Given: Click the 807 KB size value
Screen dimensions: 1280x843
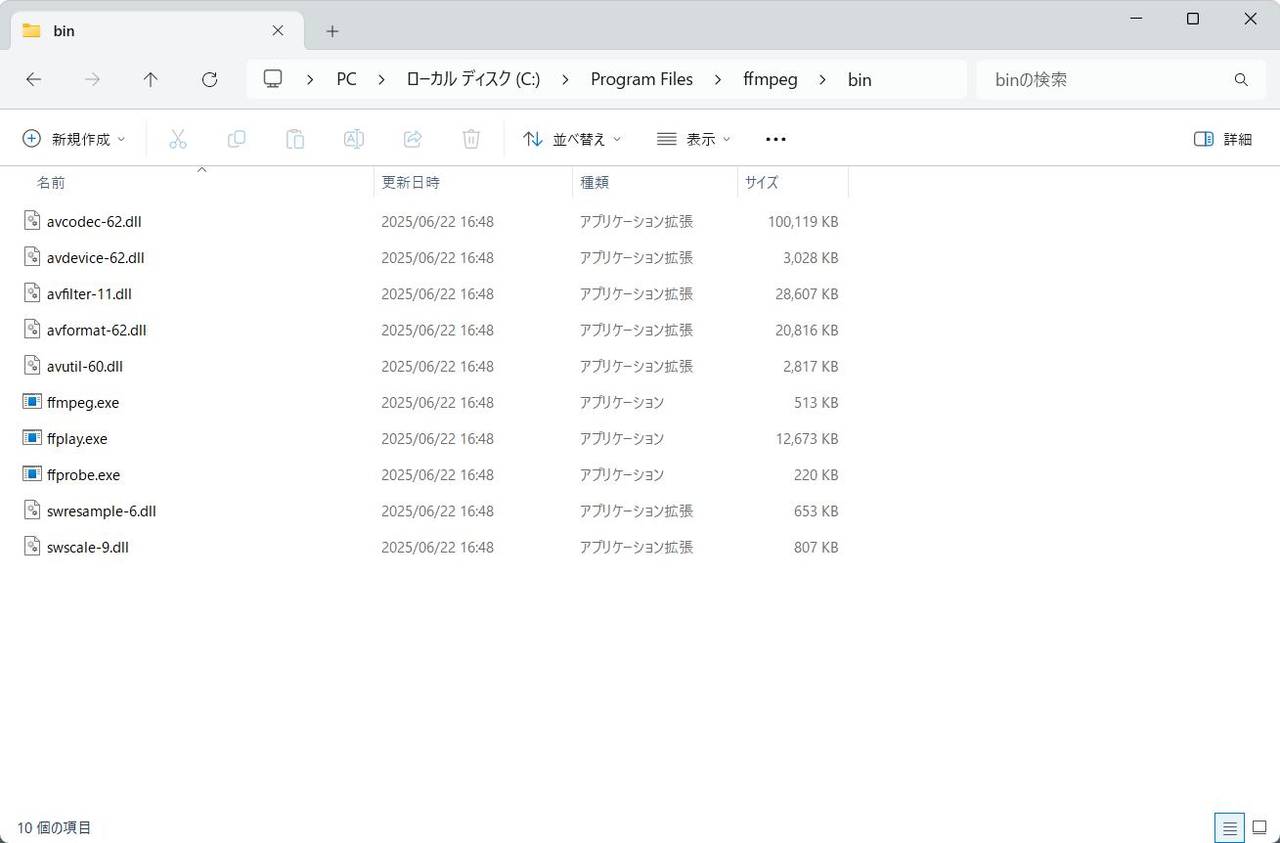Looking at the screenshot, I should tap(816, 547).
